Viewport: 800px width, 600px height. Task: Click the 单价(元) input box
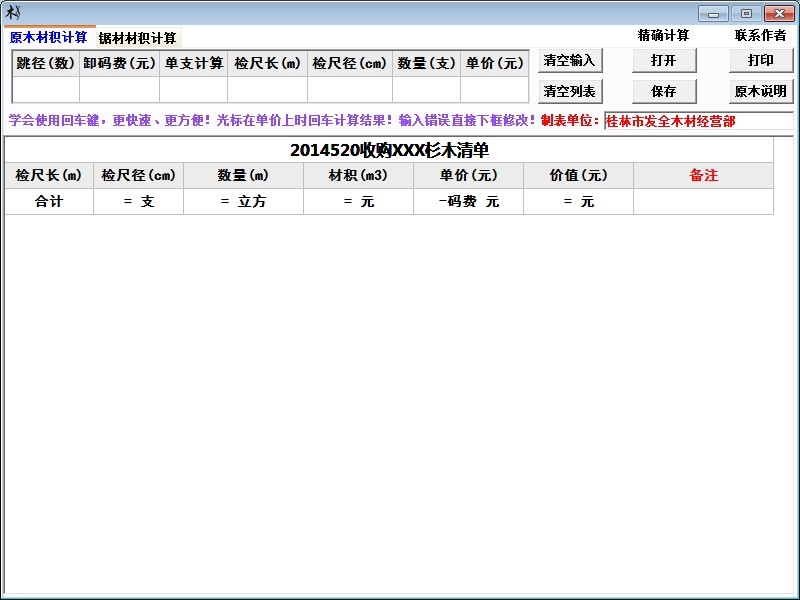tap(494, 89)
